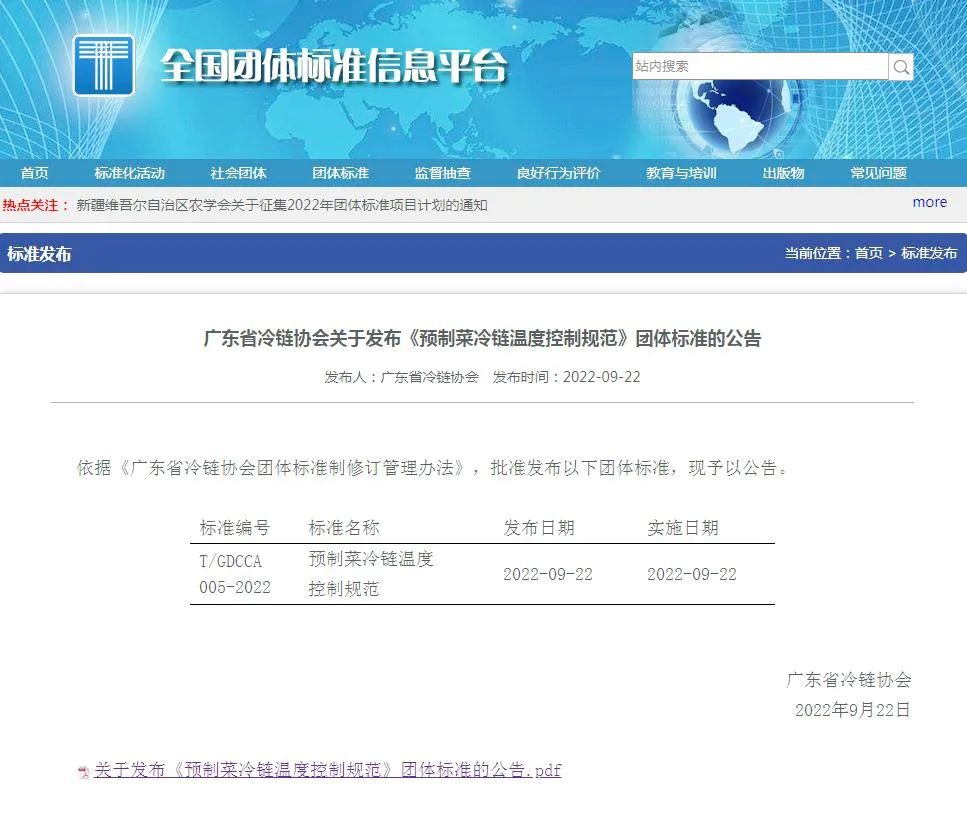The height and width of the screenshot is (813, 967).
Task: Click standard number T/GDCCA 005-2022
Action: [x=235, y=574]
